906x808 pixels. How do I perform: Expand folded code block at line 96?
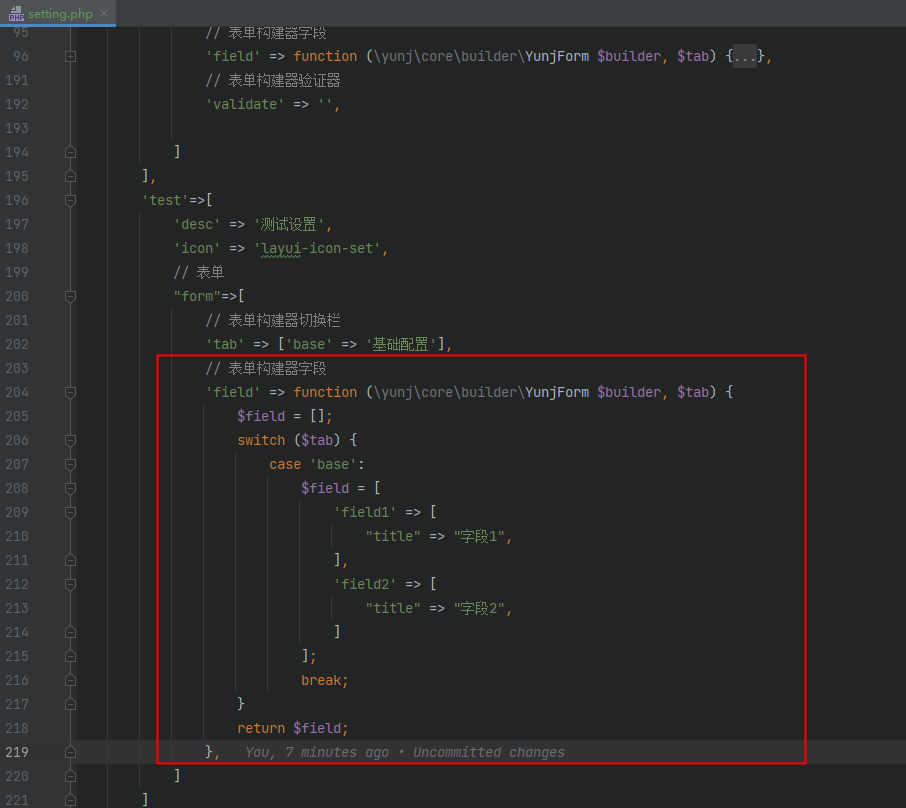coord(70,57)
